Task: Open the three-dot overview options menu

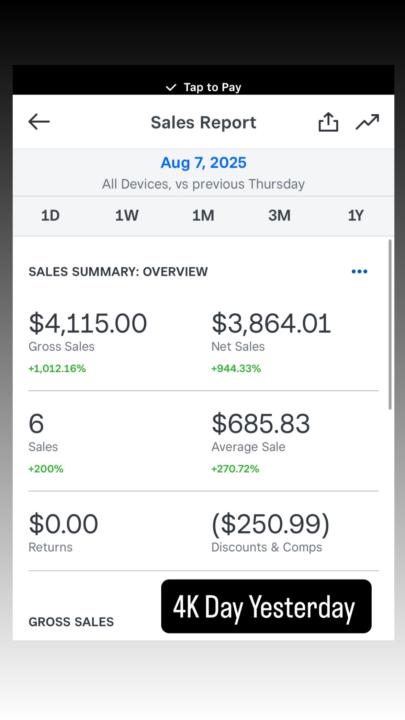Action: click(359, 271)
